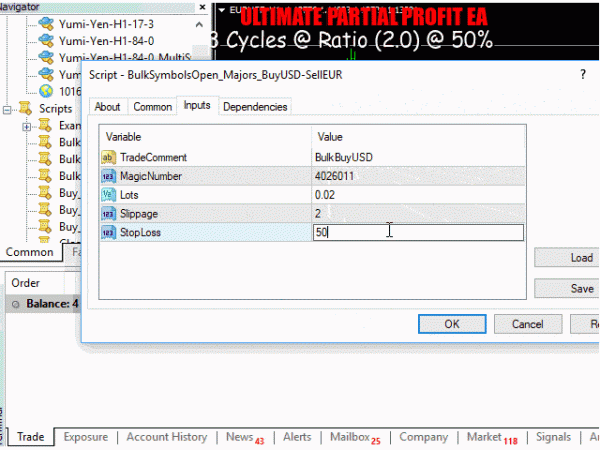Screen dimensions: 600x450
Task: Open the Dependencies tab
Action: pyautogui.click(x=255, y=107)
